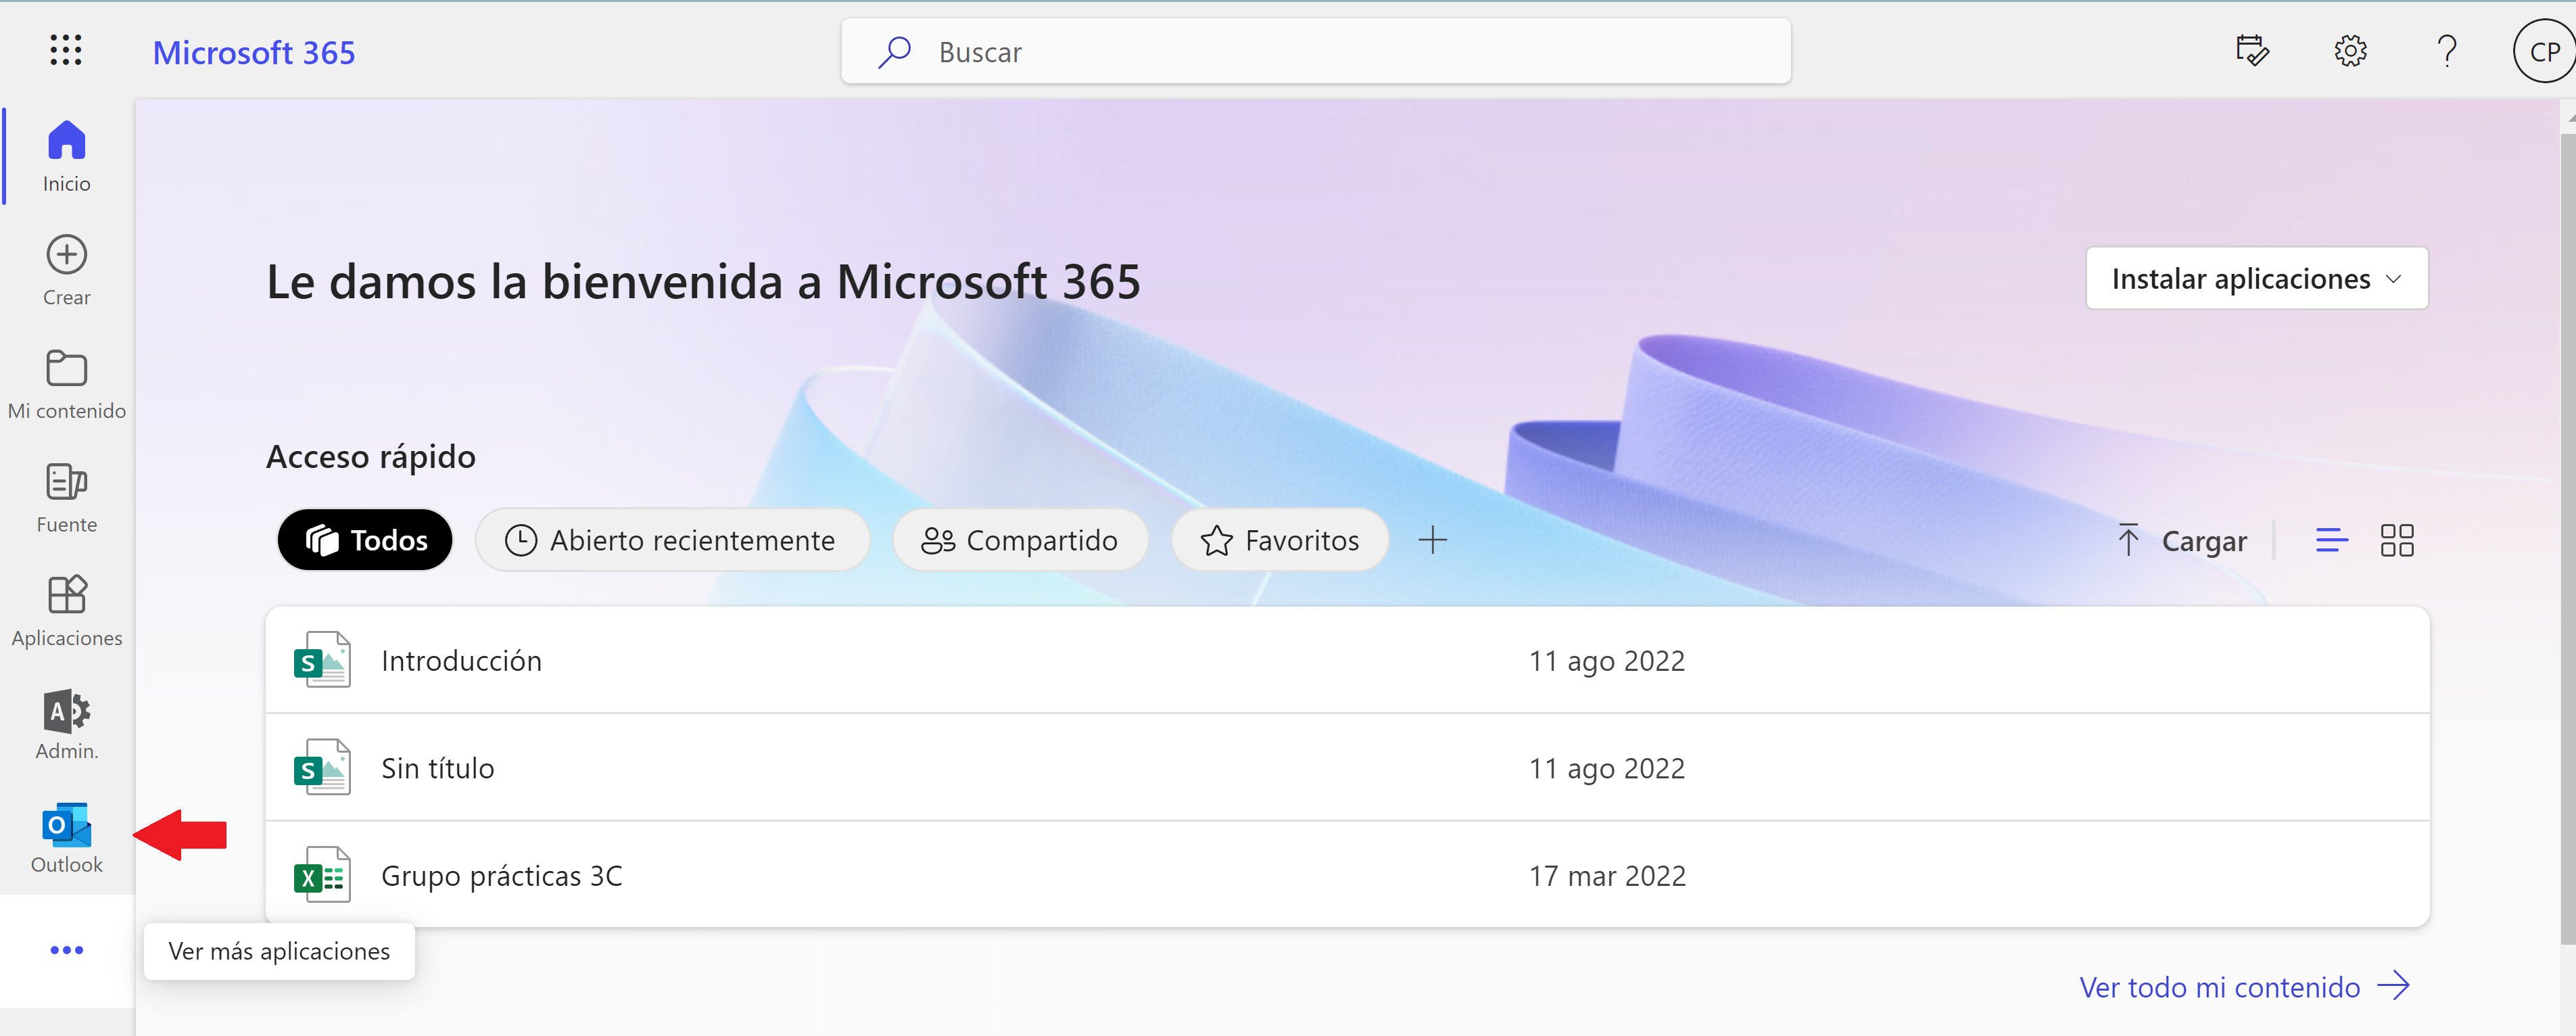Switch to grid view
The width and height of the screenshot is (2576, 1036).
pos(2397,540)
